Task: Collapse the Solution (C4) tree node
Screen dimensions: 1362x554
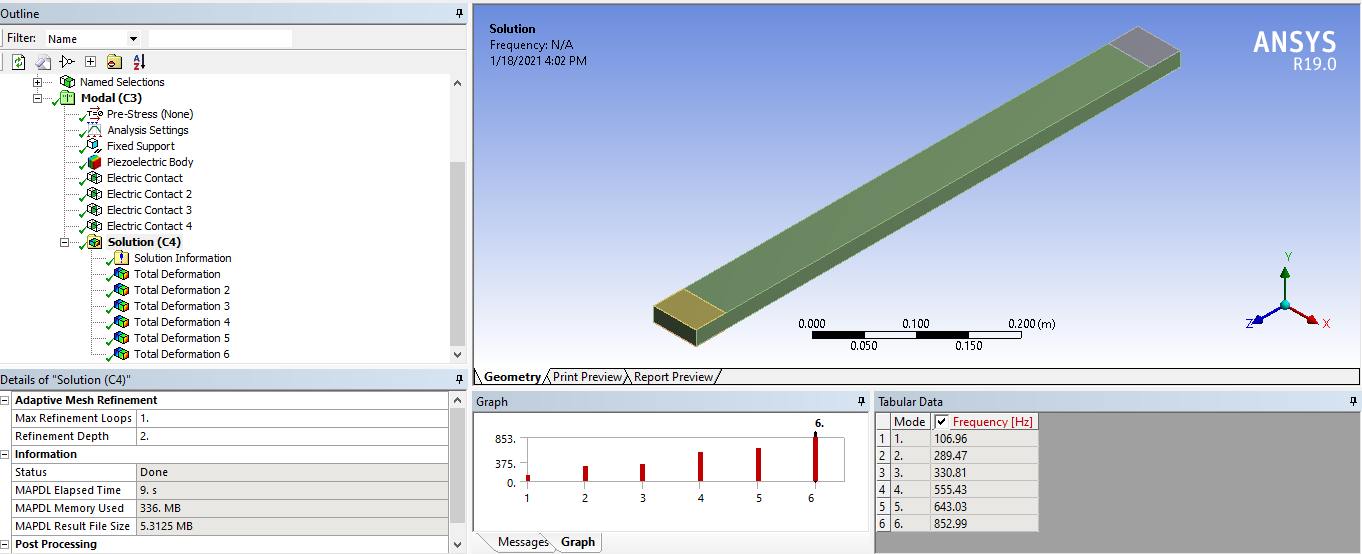Action: click(65, 242)
